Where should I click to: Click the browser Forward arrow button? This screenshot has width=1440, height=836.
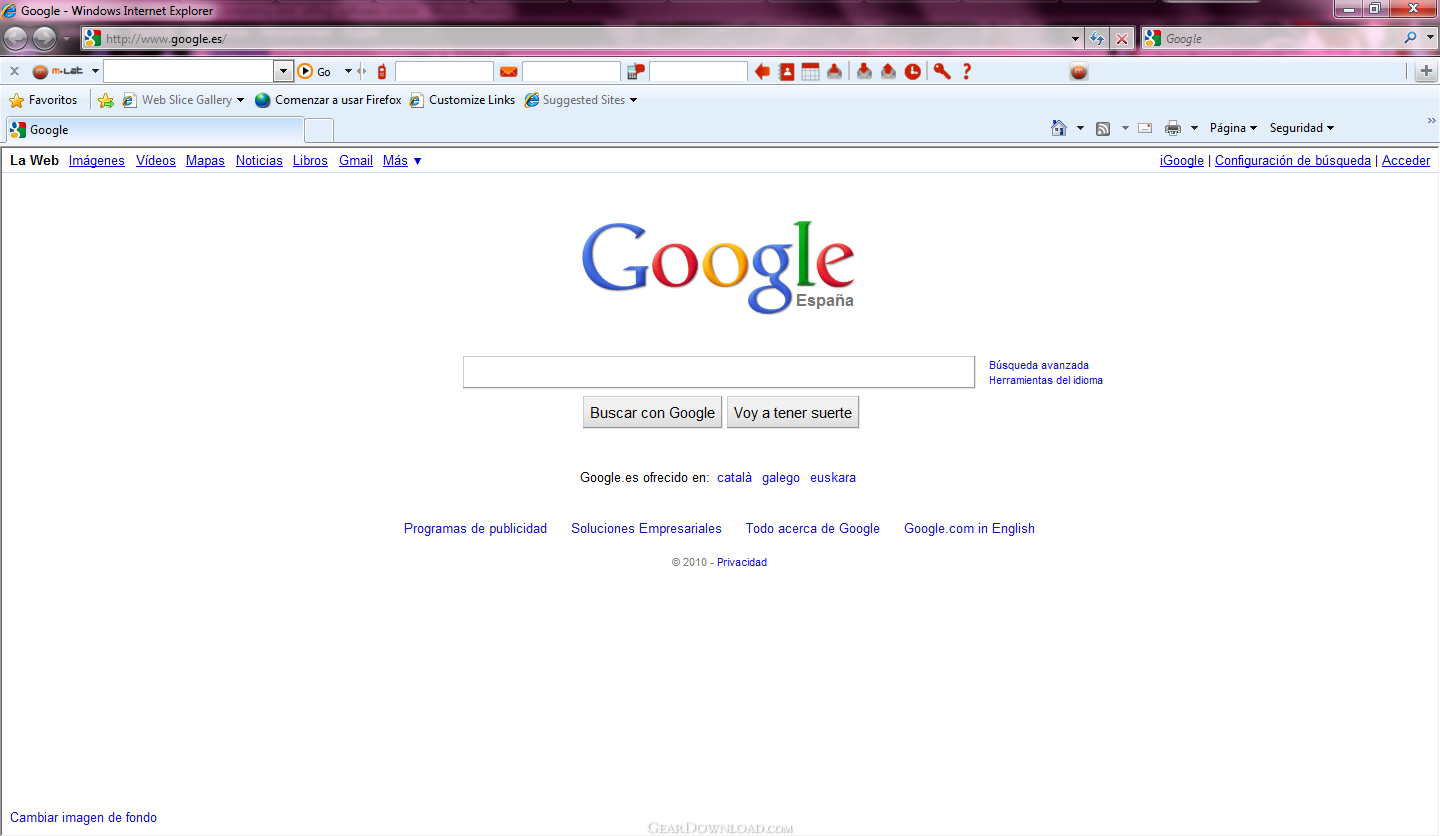pyautogui.click(x=44, y=39)
